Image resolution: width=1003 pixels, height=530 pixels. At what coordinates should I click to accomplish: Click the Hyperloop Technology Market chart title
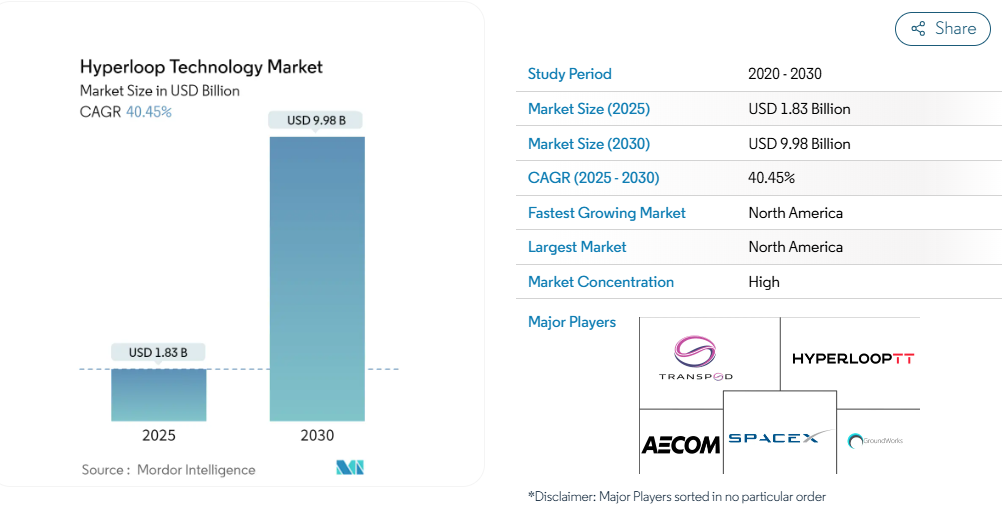pyautogui.click(x=201, y=67)
